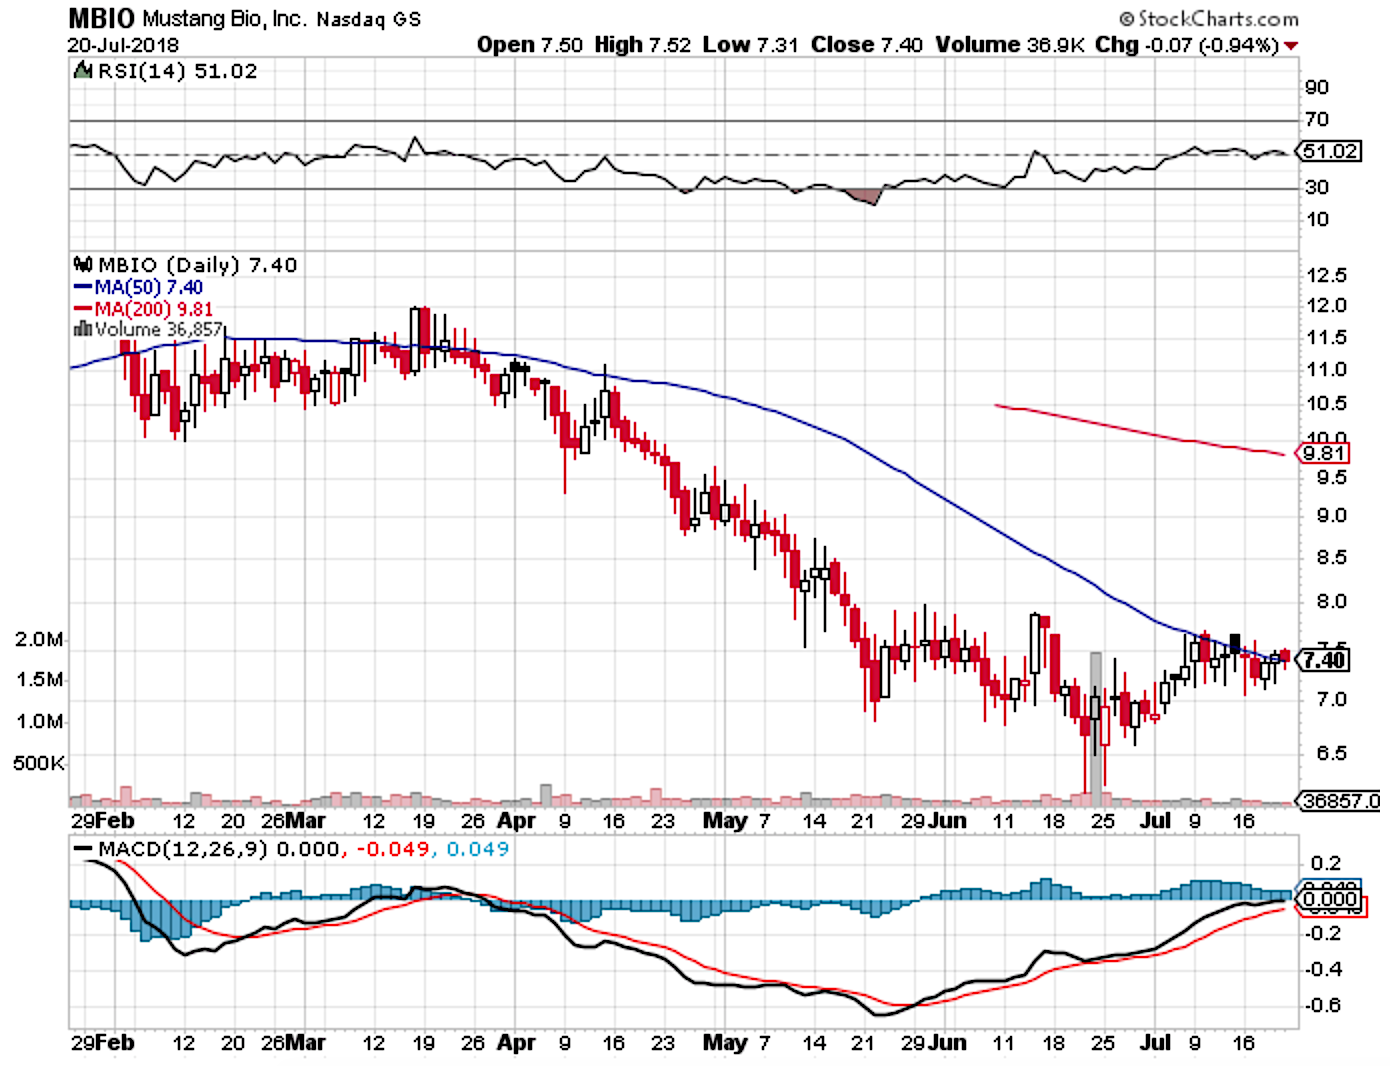Click the MACD signal value -0.049

tap(393, 849)
